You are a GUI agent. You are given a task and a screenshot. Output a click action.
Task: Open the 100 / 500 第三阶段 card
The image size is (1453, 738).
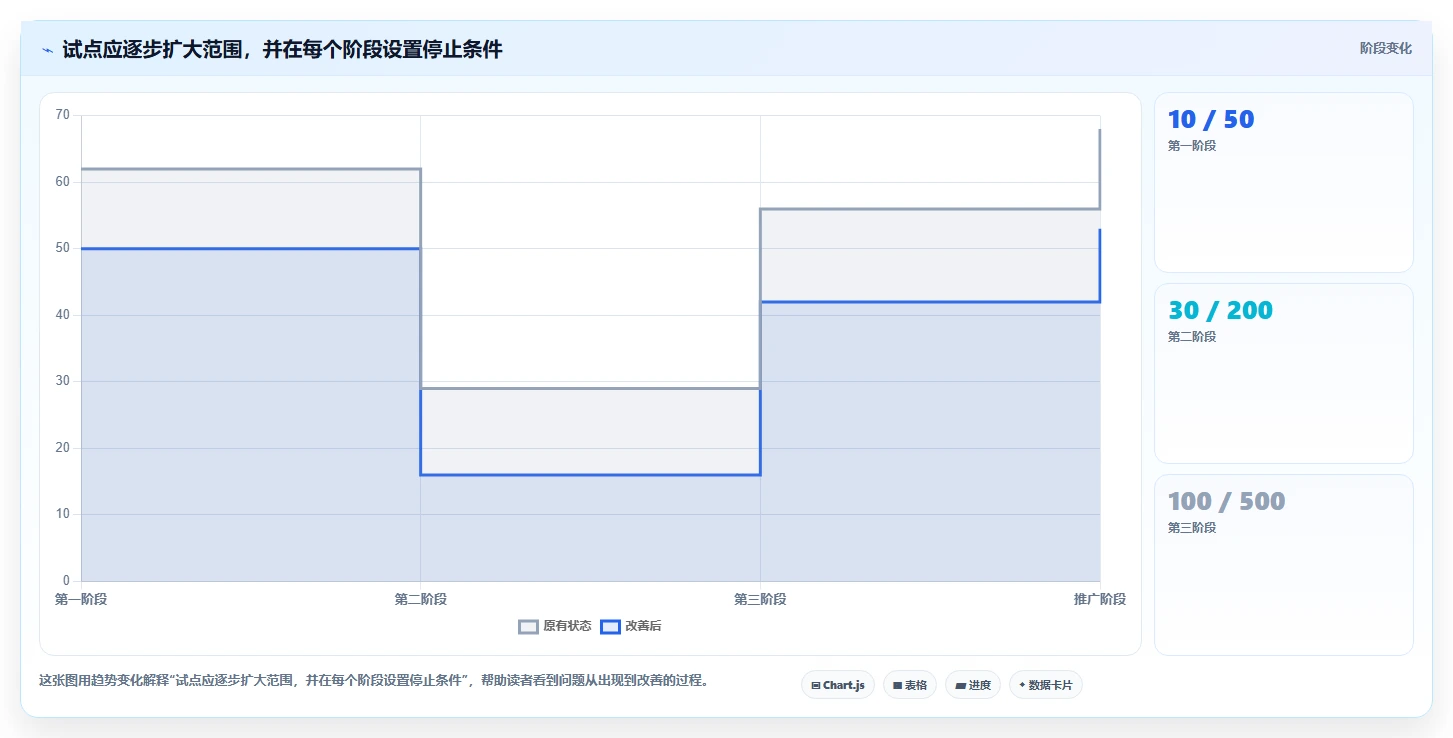tap(1284, 565)
